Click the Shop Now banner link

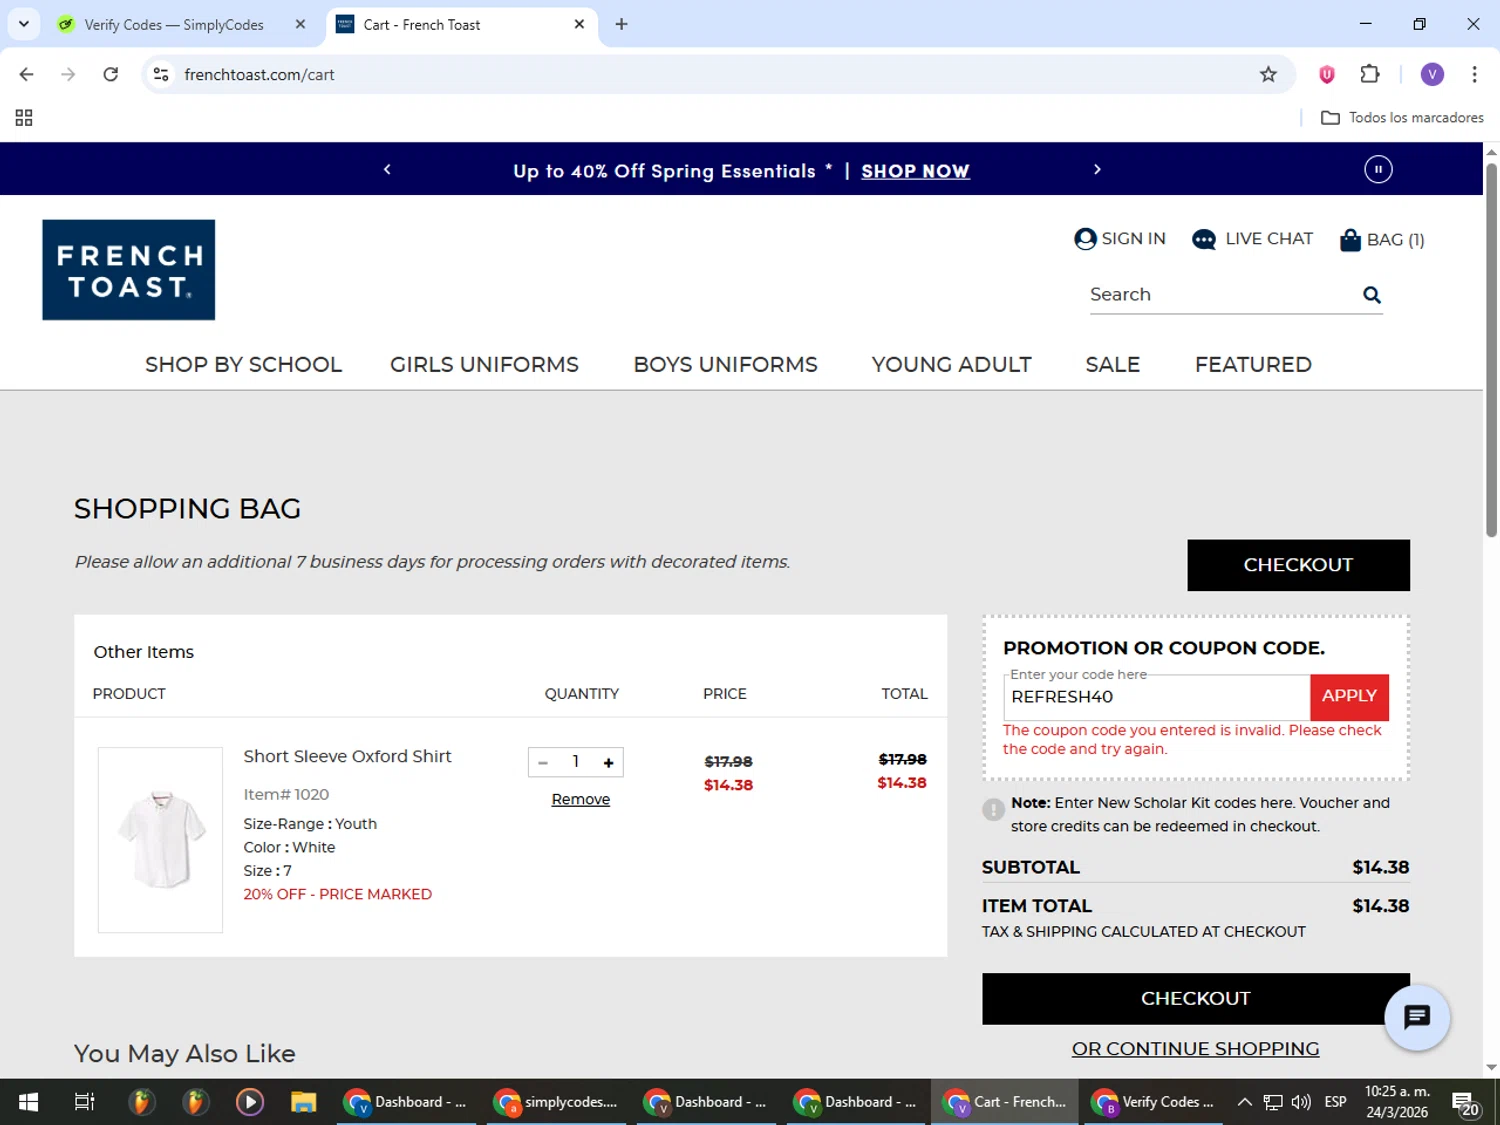915,171
